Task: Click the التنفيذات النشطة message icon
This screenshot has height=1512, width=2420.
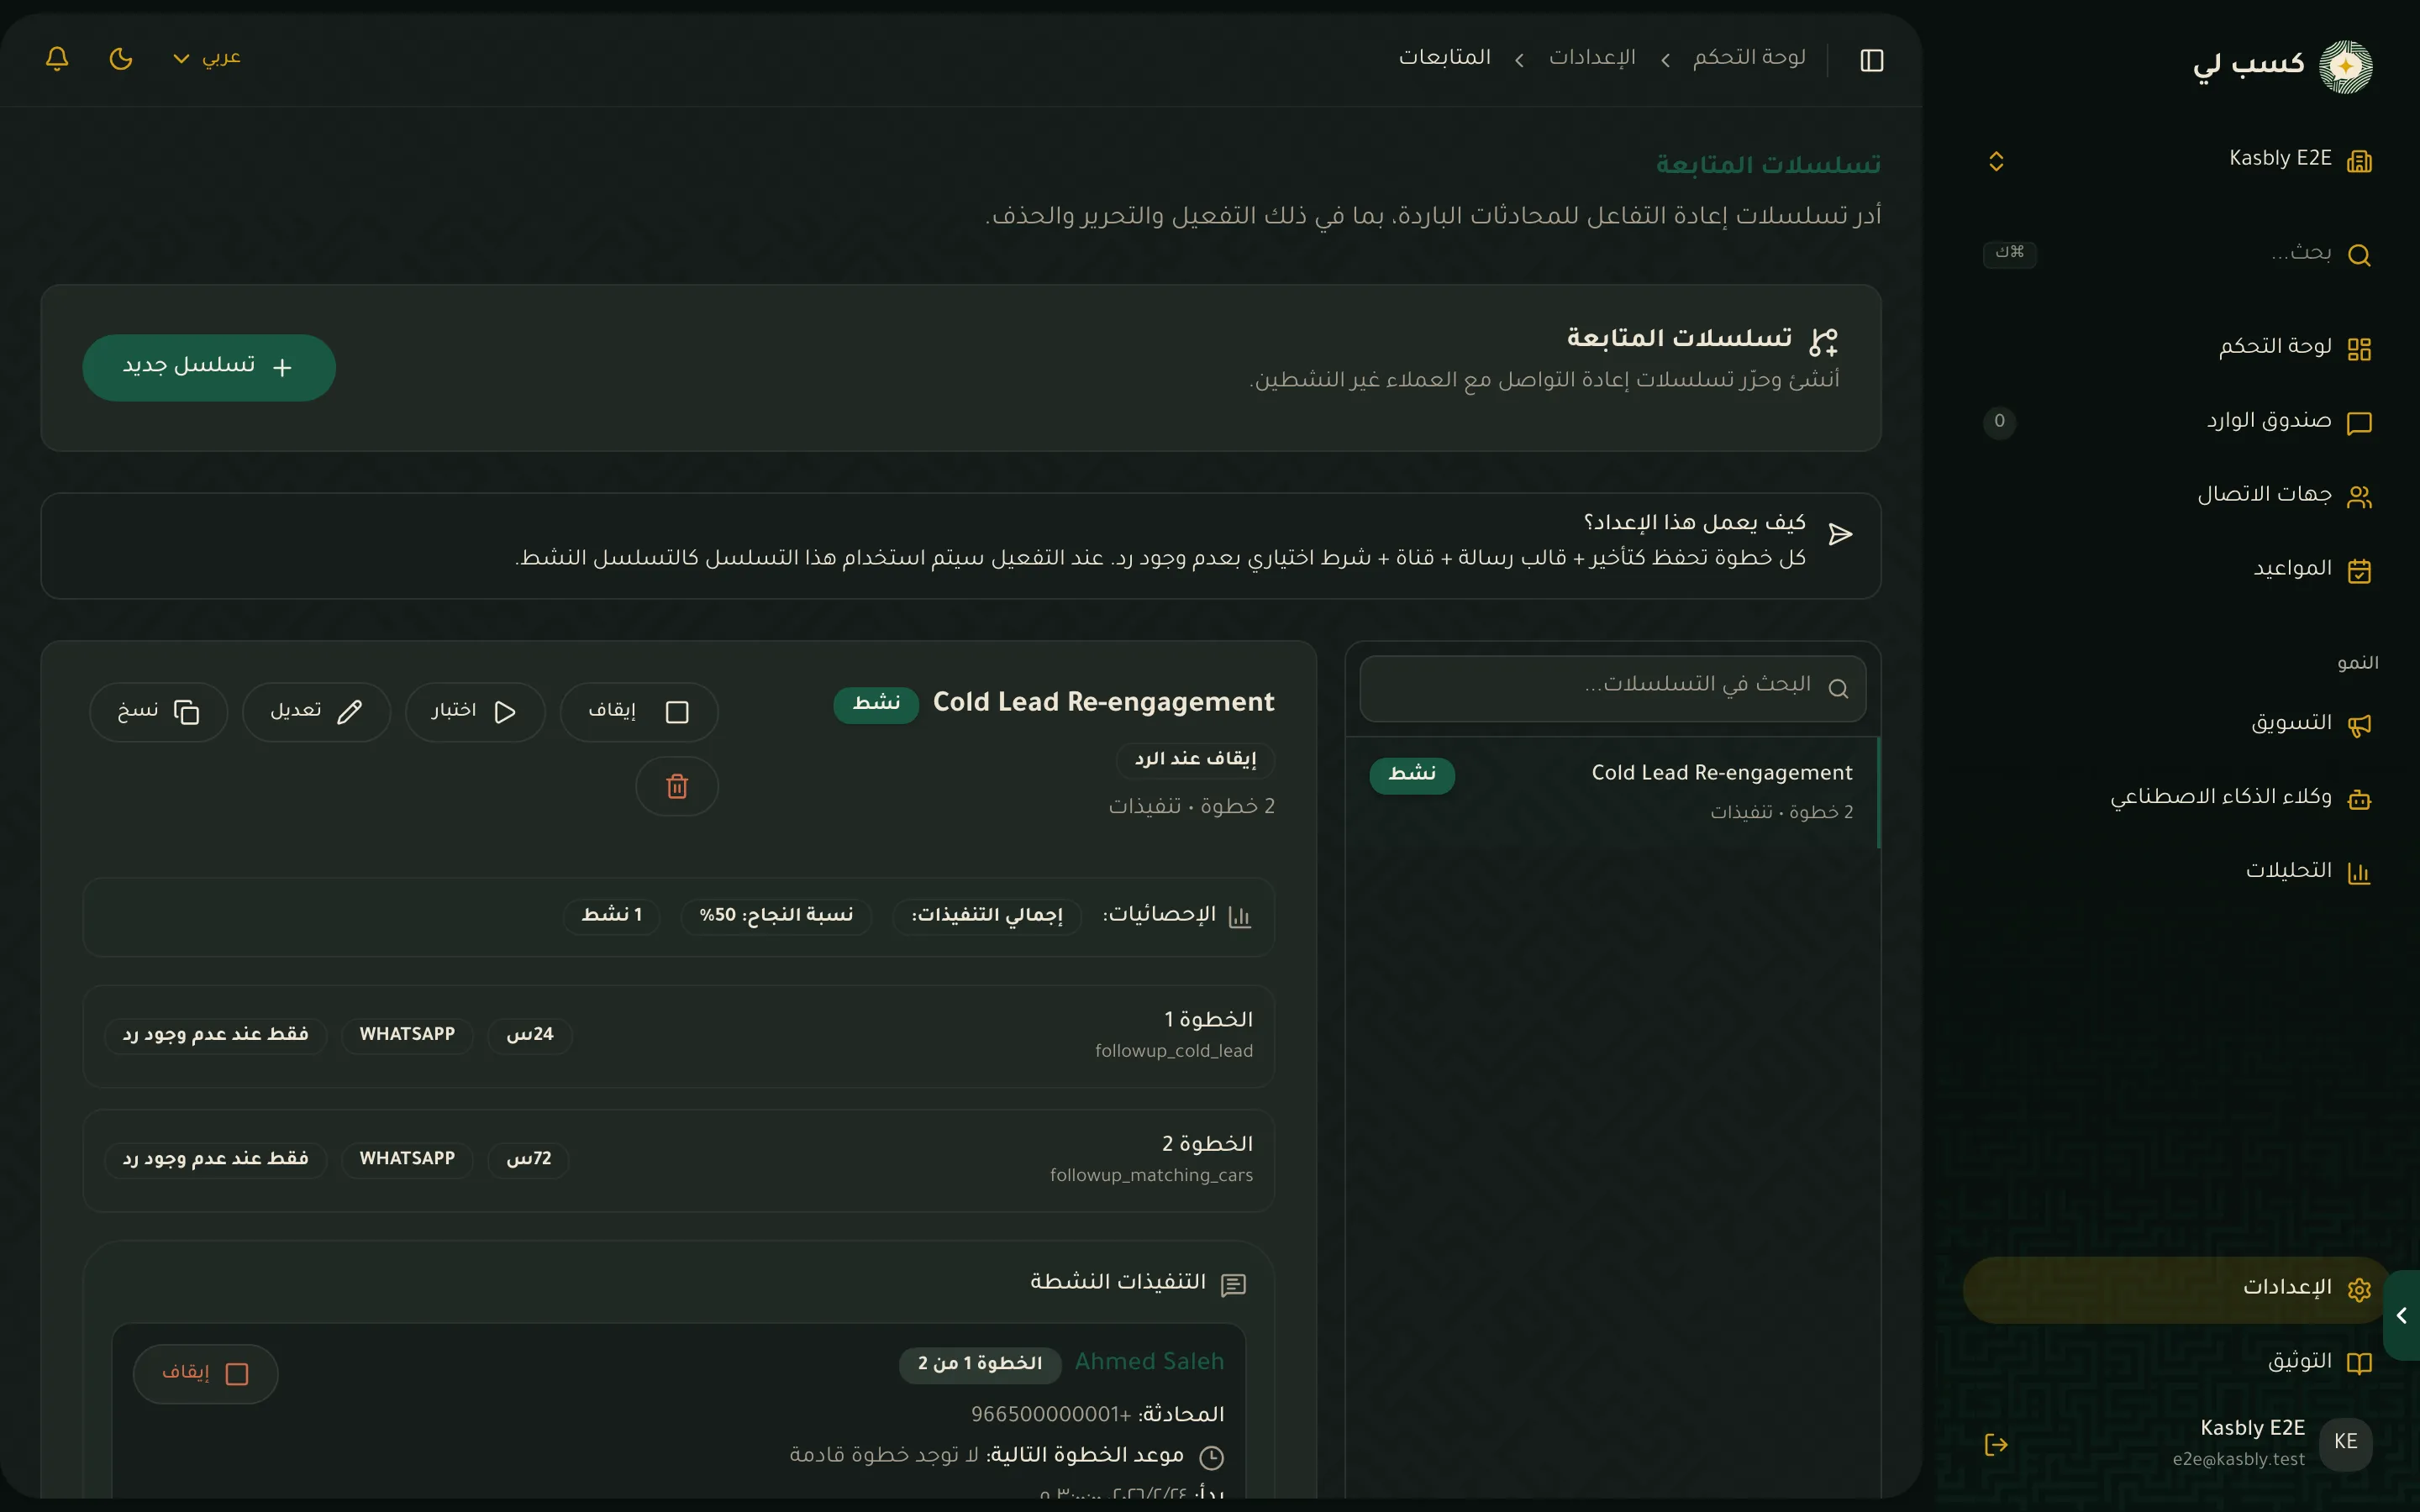Action: (1233, 1284)
